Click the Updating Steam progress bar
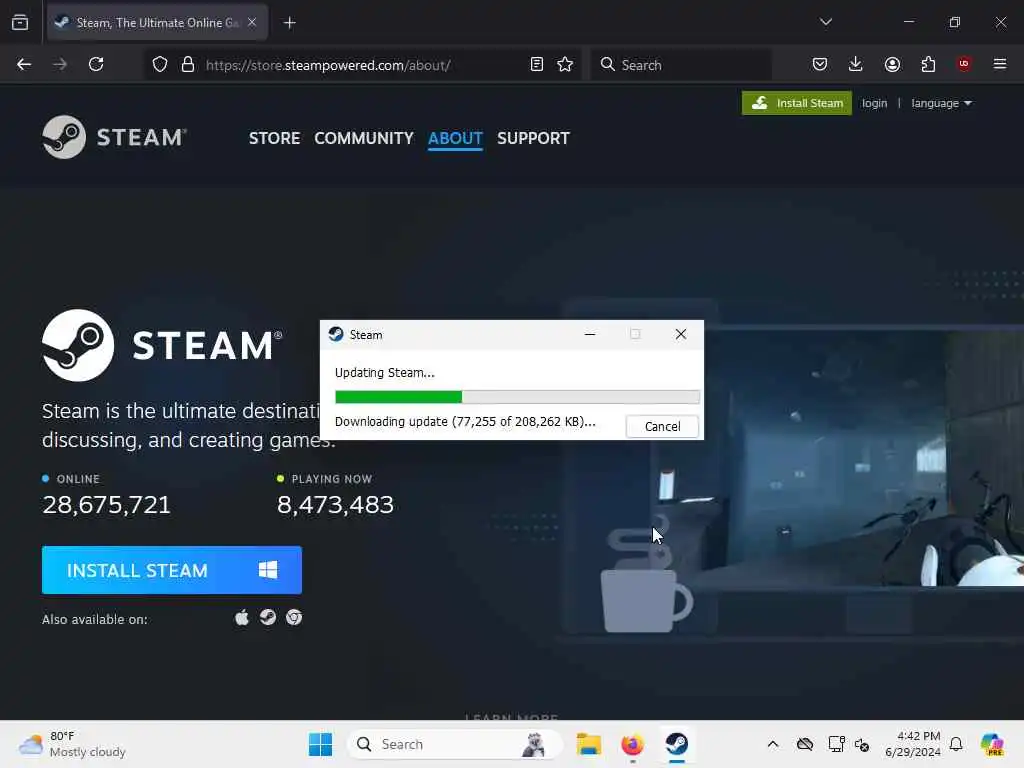Viewport: 1024px width, 768px height. point(517,396)
